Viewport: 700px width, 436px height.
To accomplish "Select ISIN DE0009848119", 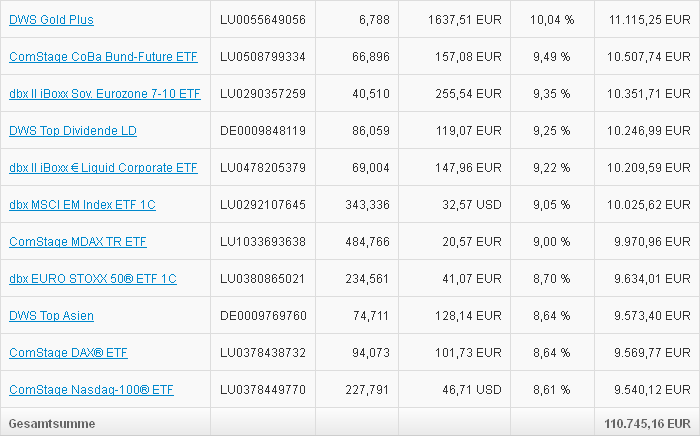I will tap(263, 131).
